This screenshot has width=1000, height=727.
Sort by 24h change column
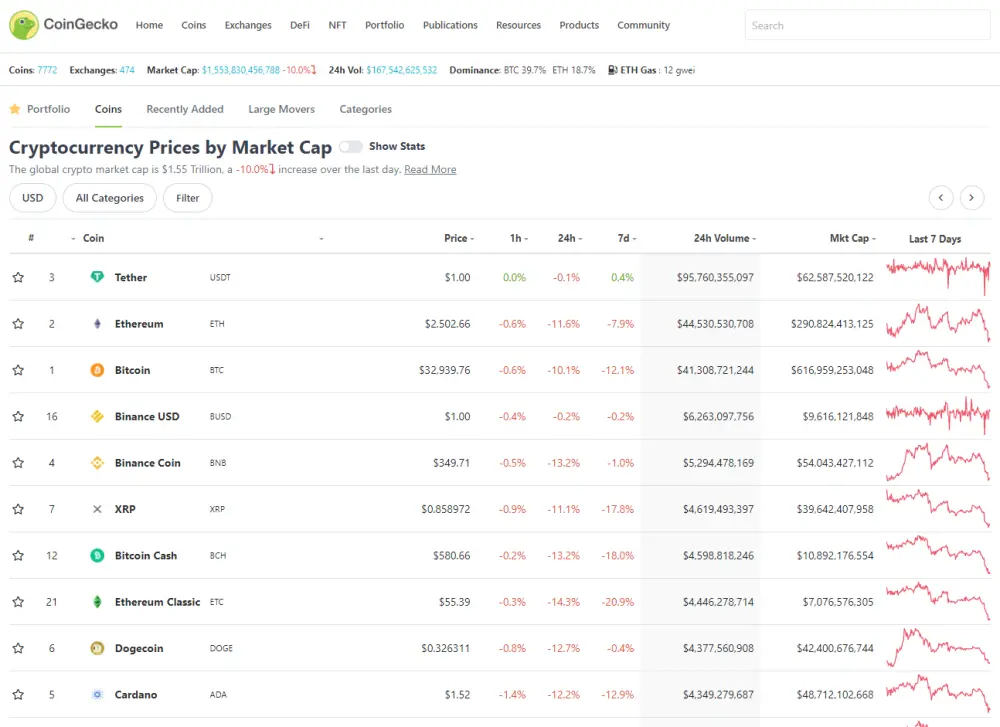(x=570, y=238)
